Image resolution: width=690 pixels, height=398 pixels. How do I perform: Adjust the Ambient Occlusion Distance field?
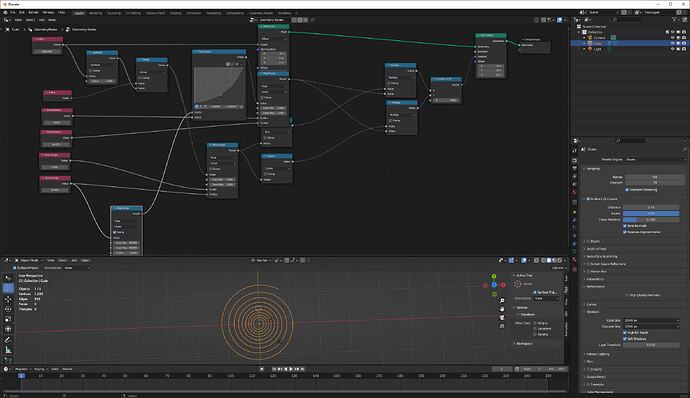(x=651, y=207)
